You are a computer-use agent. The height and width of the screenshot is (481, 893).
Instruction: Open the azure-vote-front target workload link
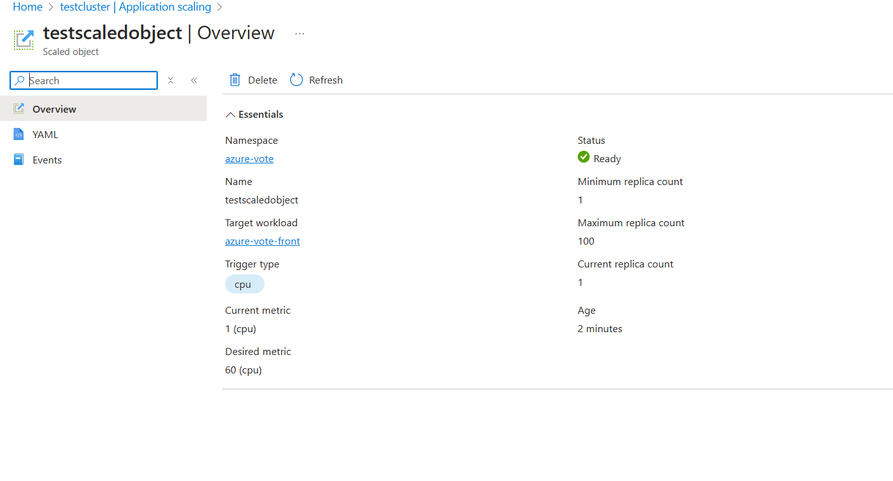(262, 241)
